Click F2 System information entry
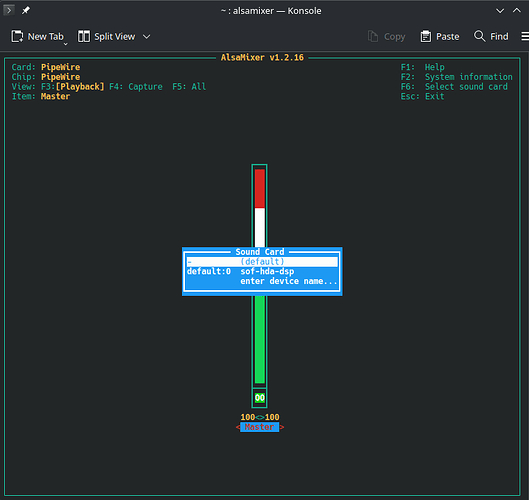529x500 pixels. [456, 77]
